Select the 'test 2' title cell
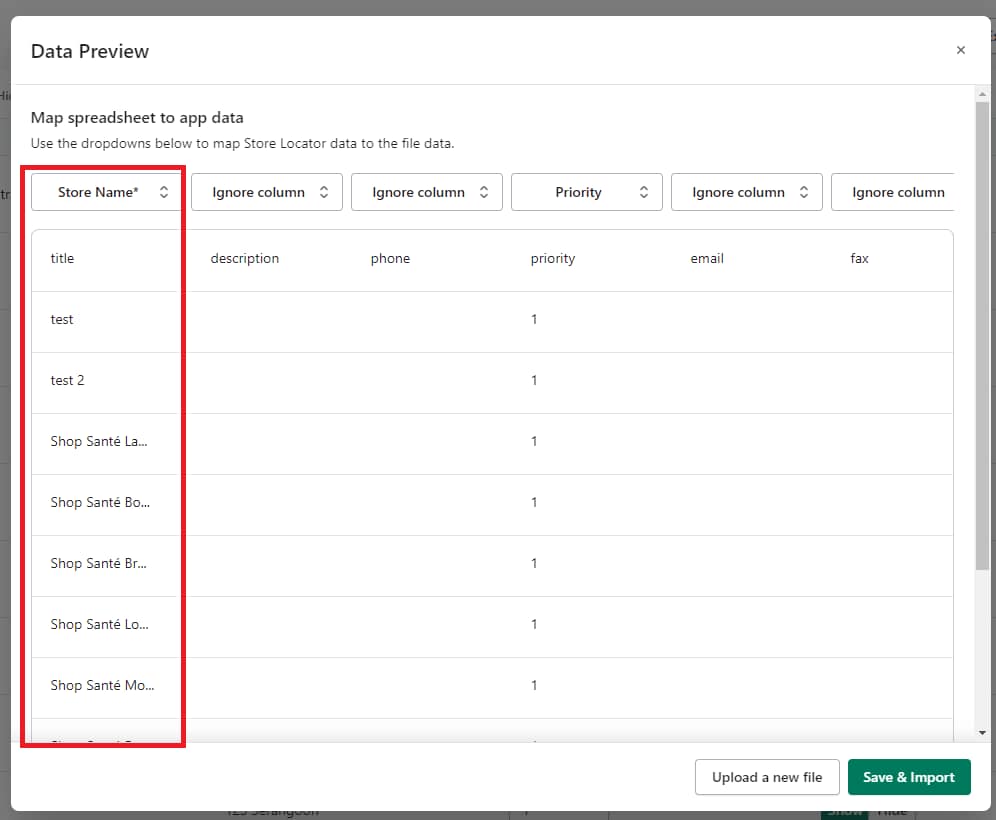 click(67, 380)
